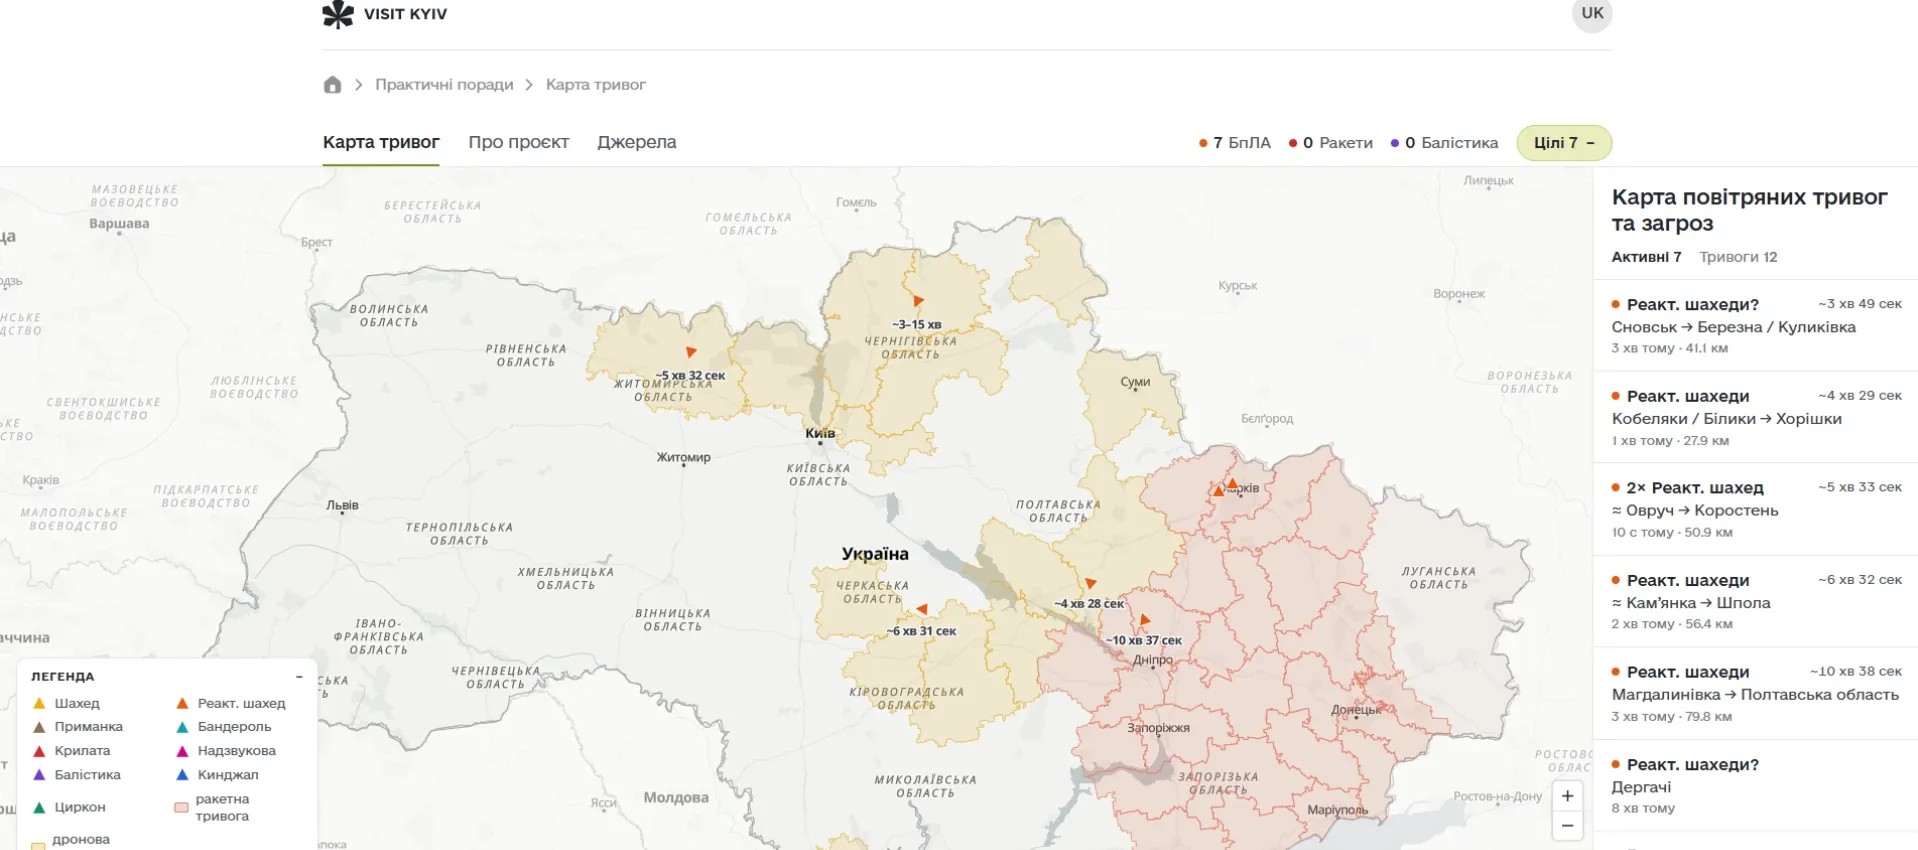Click the Київ city label on map

point(820,433)
